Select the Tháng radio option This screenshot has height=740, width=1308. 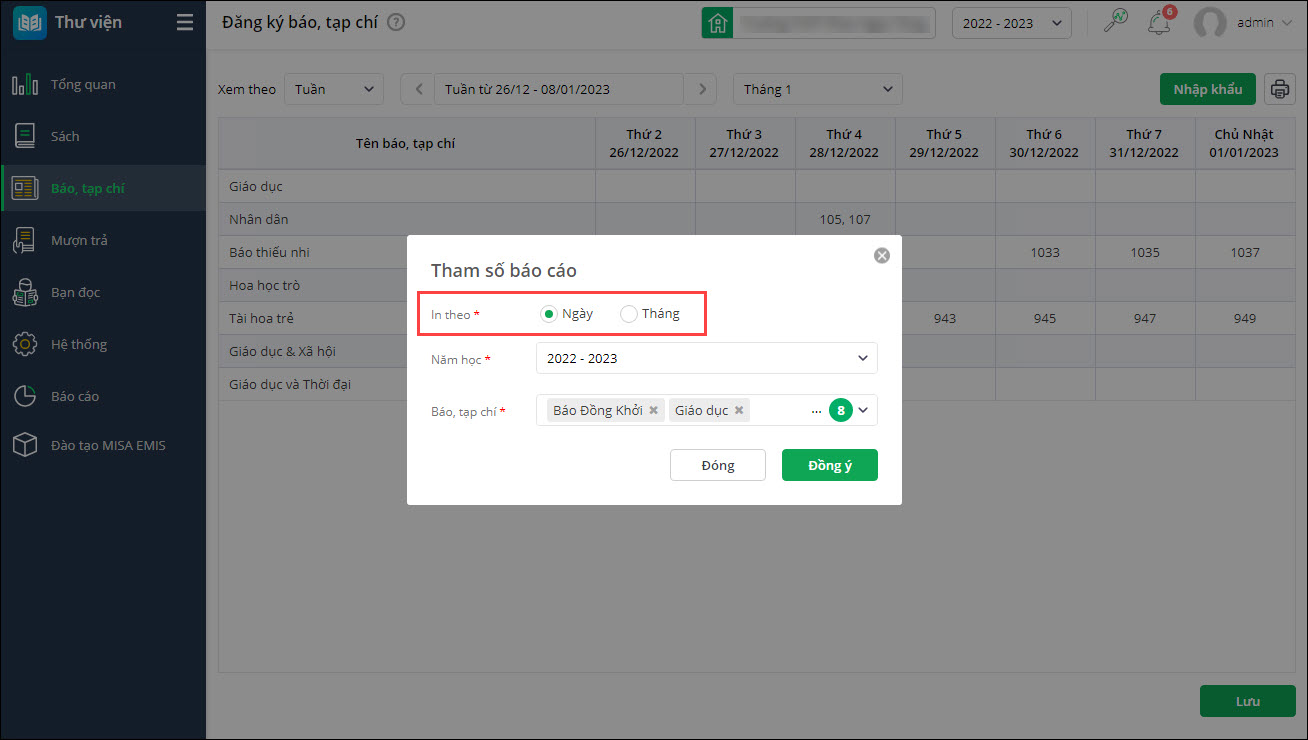[x=629, y=314]
